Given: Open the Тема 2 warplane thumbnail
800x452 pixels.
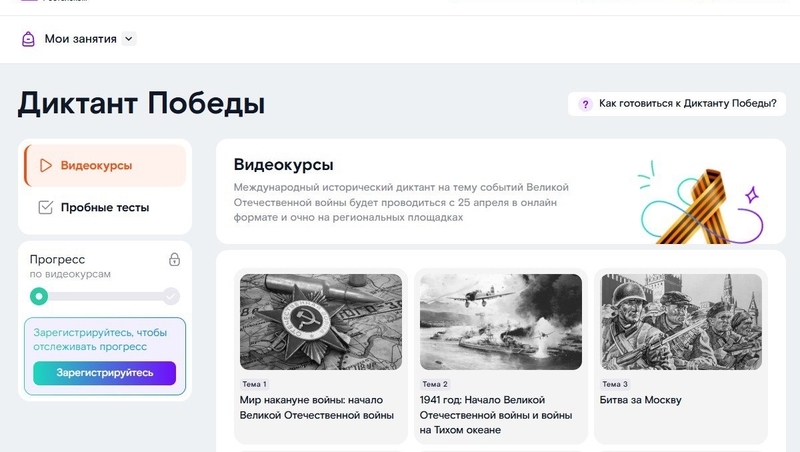Looking at the screenshot, I should coord(500,322).
